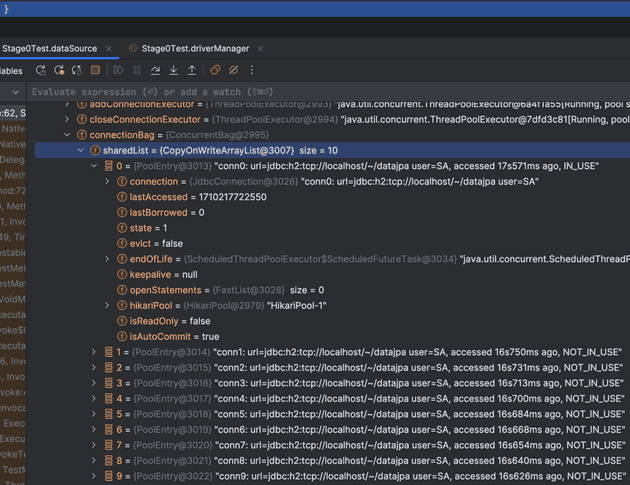Click the value 1710217722550
The height and width of the screenshot is (485, 630).
click(233, 197)
